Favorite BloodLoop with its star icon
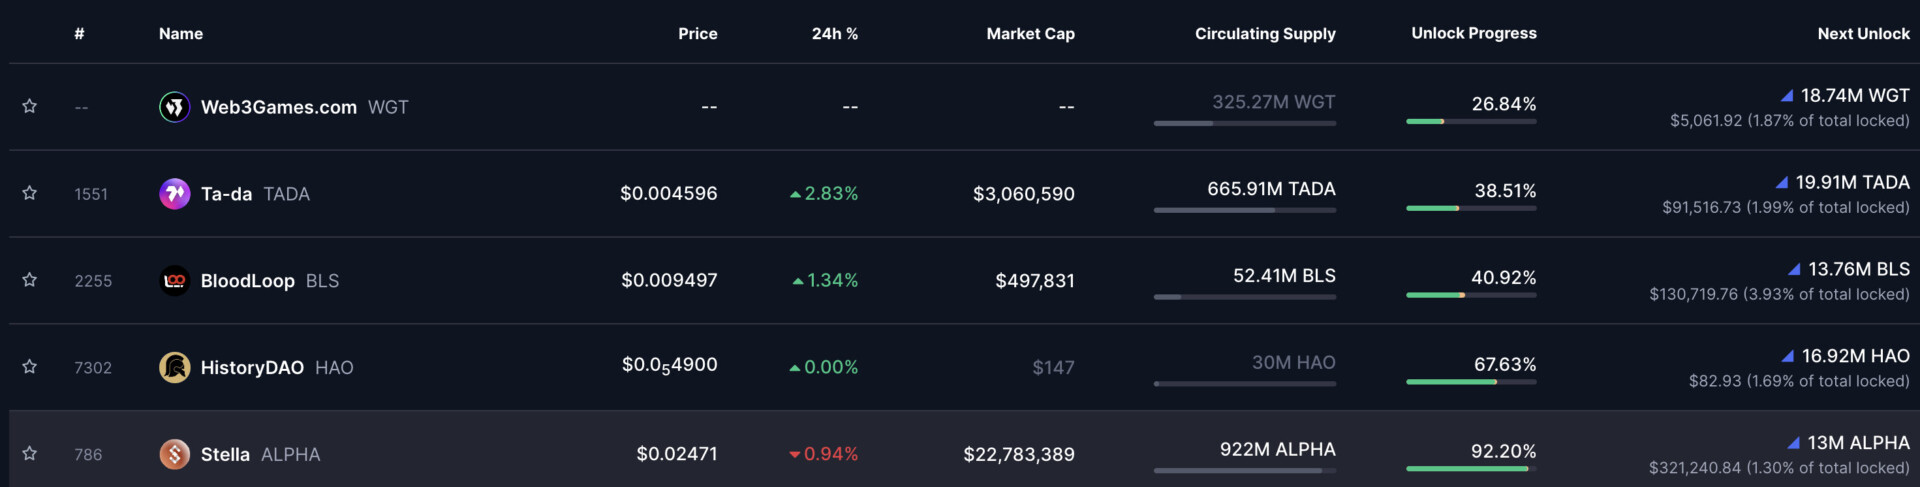Image resolution: width=1920 pixels, height=487 pixels. (x=30, y=280)
